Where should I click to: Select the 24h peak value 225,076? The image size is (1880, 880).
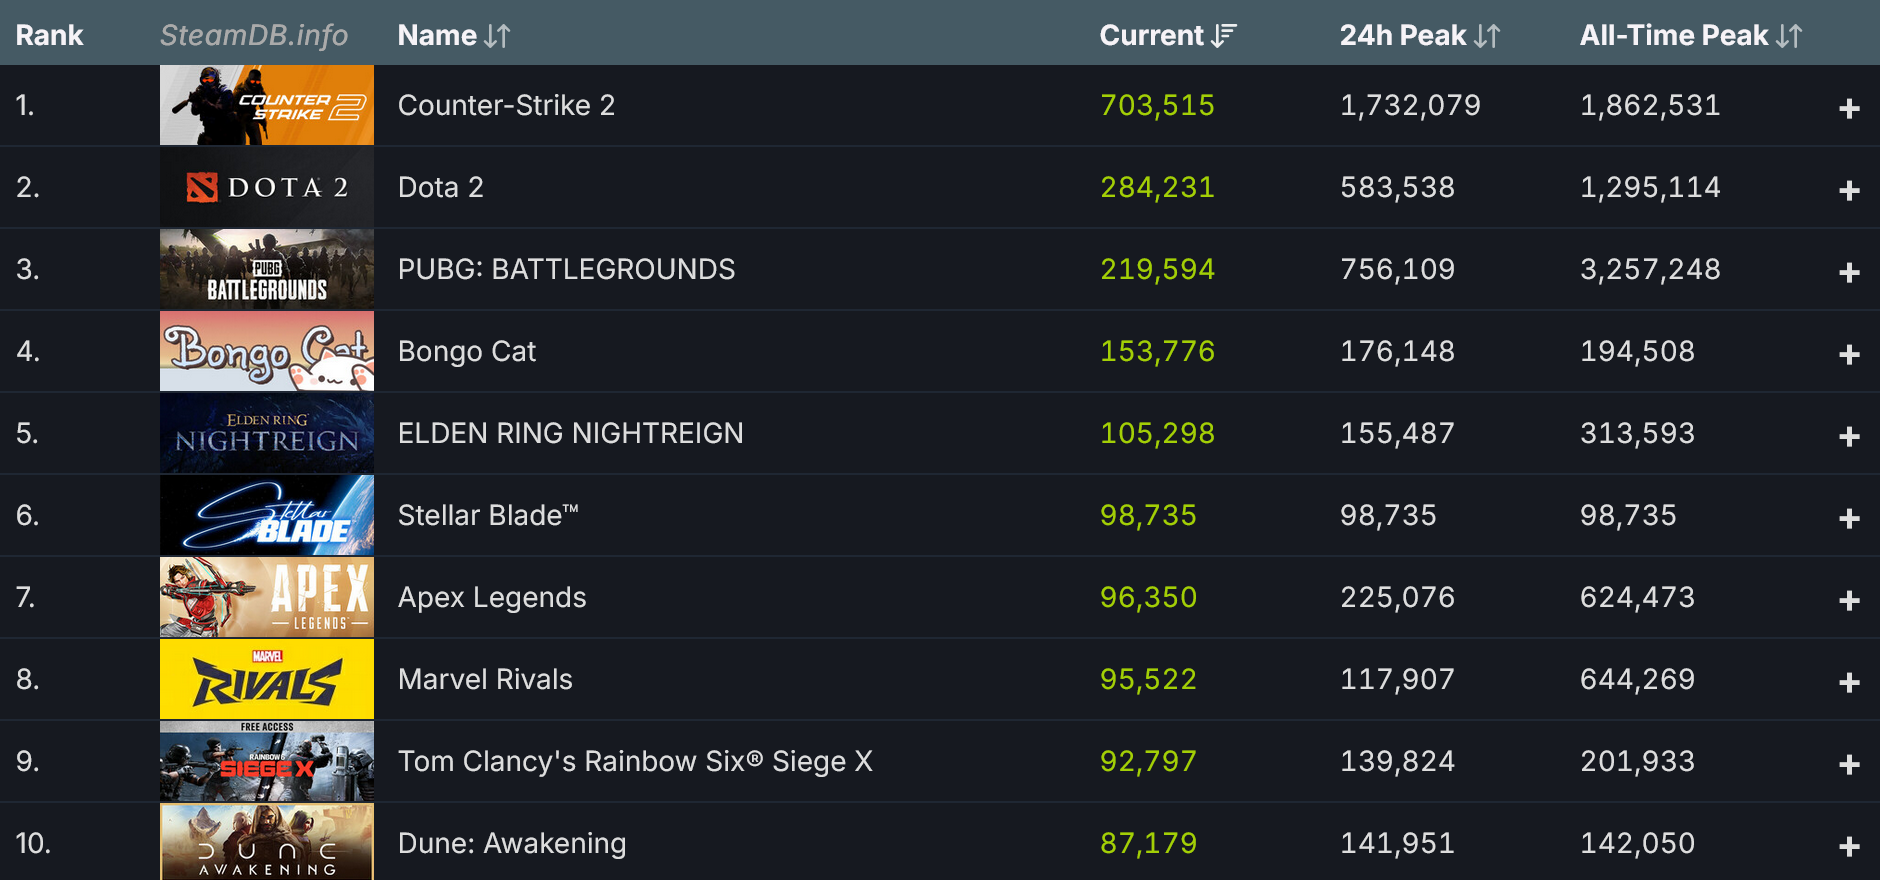point(1397,598)
